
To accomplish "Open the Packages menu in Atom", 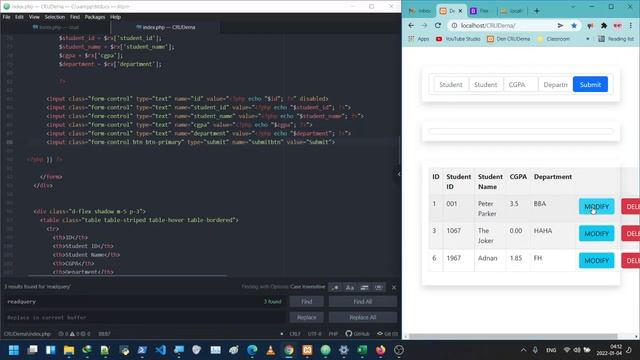I will point(95,17).
